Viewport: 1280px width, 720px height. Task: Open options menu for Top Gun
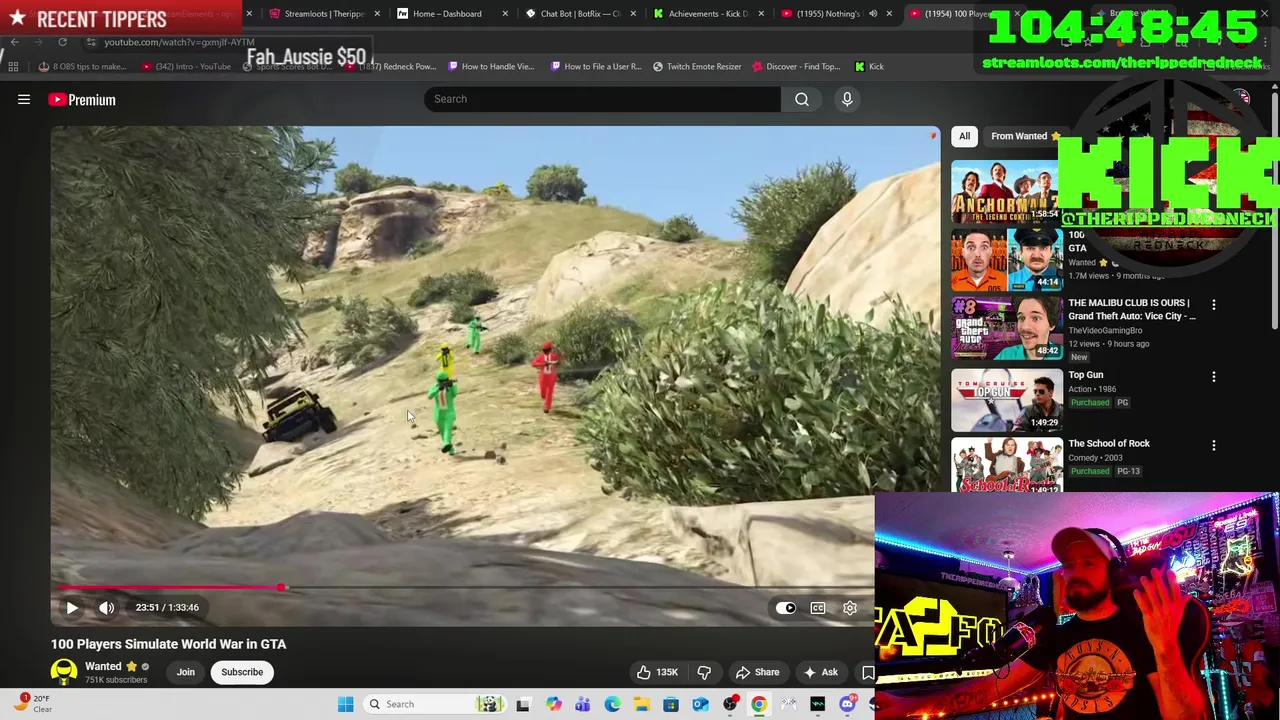[1214, 377]
